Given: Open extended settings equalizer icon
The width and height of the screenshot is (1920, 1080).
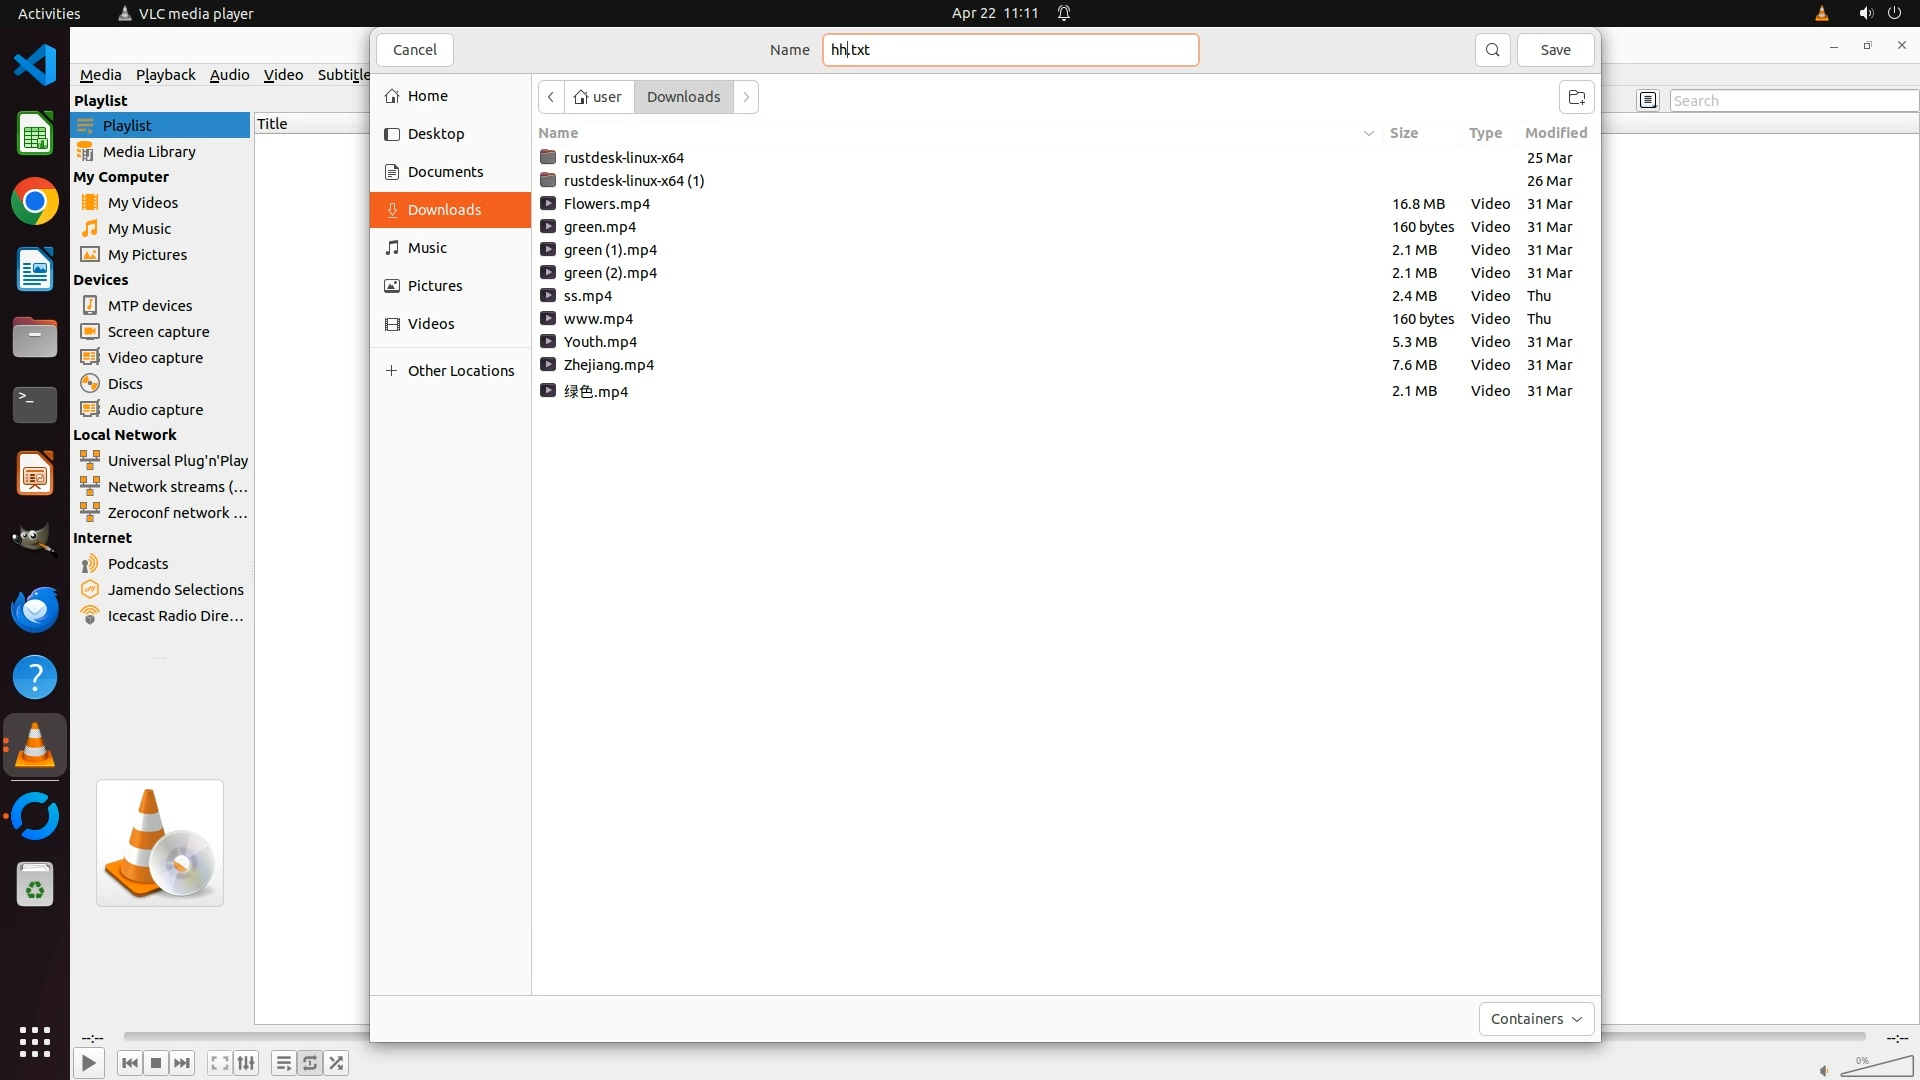Looking at the screenshot, I should tap(246, 1063).
